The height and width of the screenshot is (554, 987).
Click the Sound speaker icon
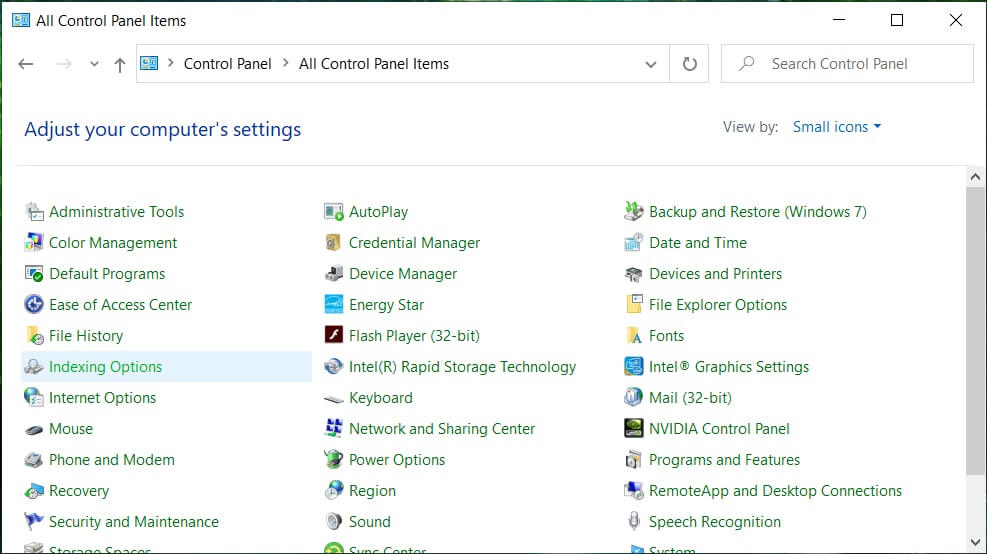334,521
